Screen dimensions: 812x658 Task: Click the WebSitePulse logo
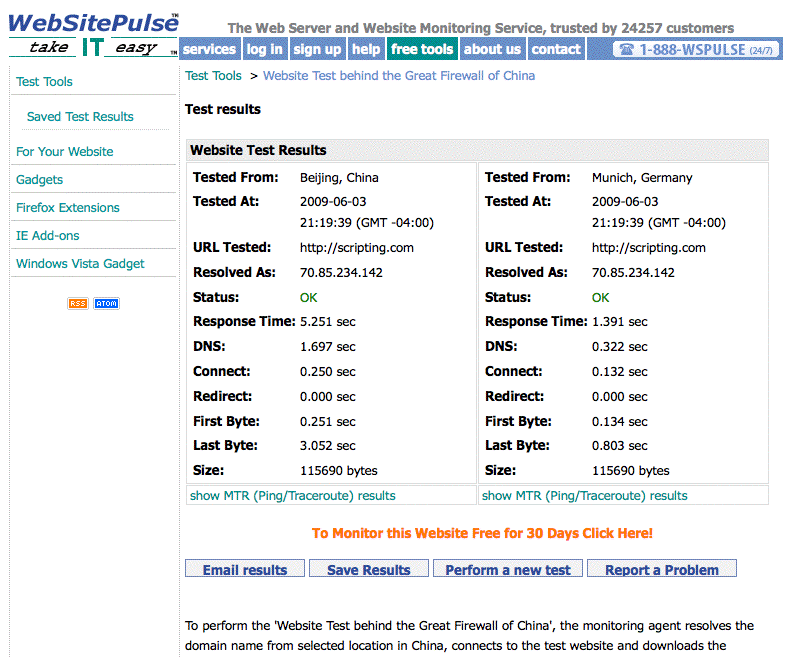coord(93,34)
